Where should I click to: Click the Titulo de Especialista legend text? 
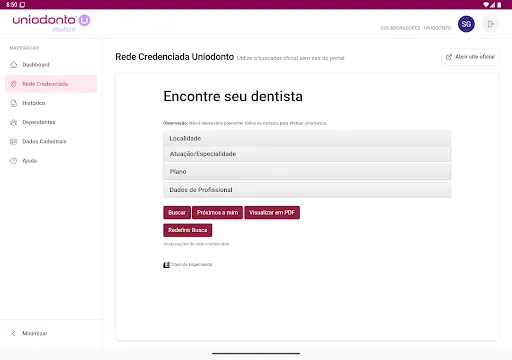191,265
